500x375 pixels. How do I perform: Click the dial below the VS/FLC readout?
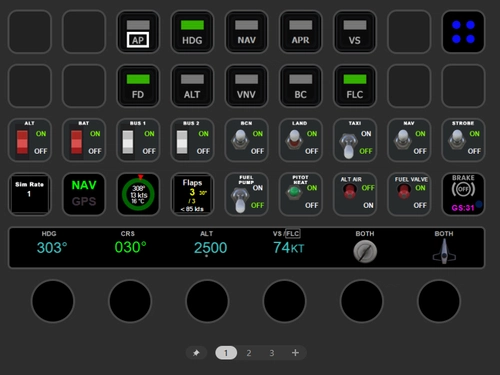(x=284, y=301)
